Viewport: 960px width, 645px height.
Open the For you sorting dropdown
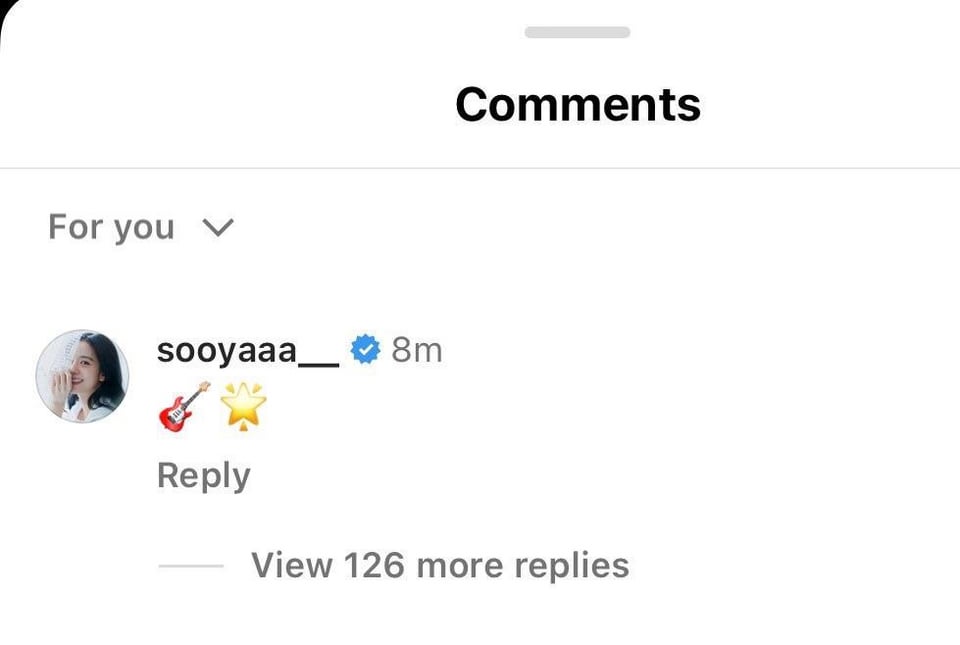tap(140, 228)
